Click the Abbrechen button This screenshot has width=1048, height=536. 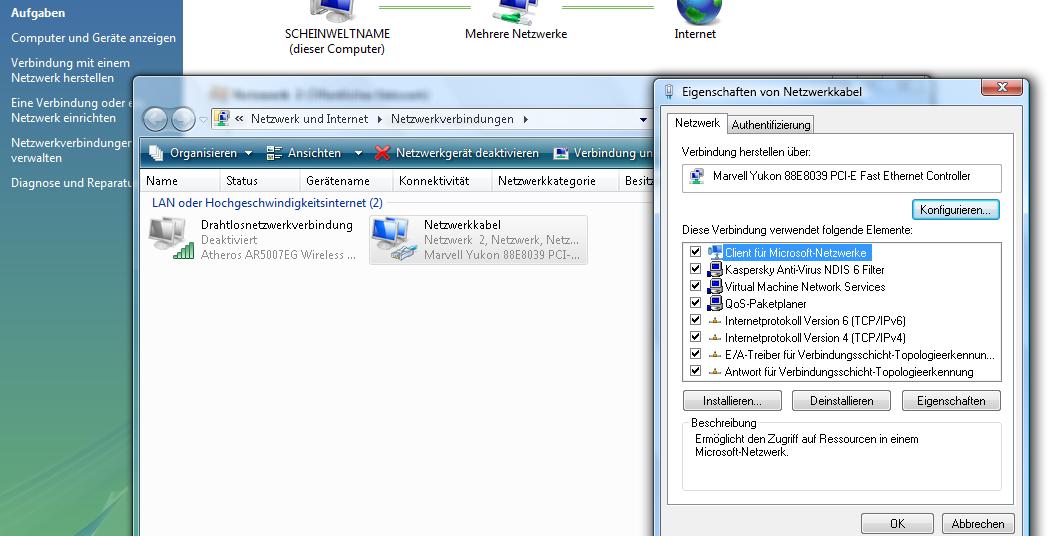(978, 523)
